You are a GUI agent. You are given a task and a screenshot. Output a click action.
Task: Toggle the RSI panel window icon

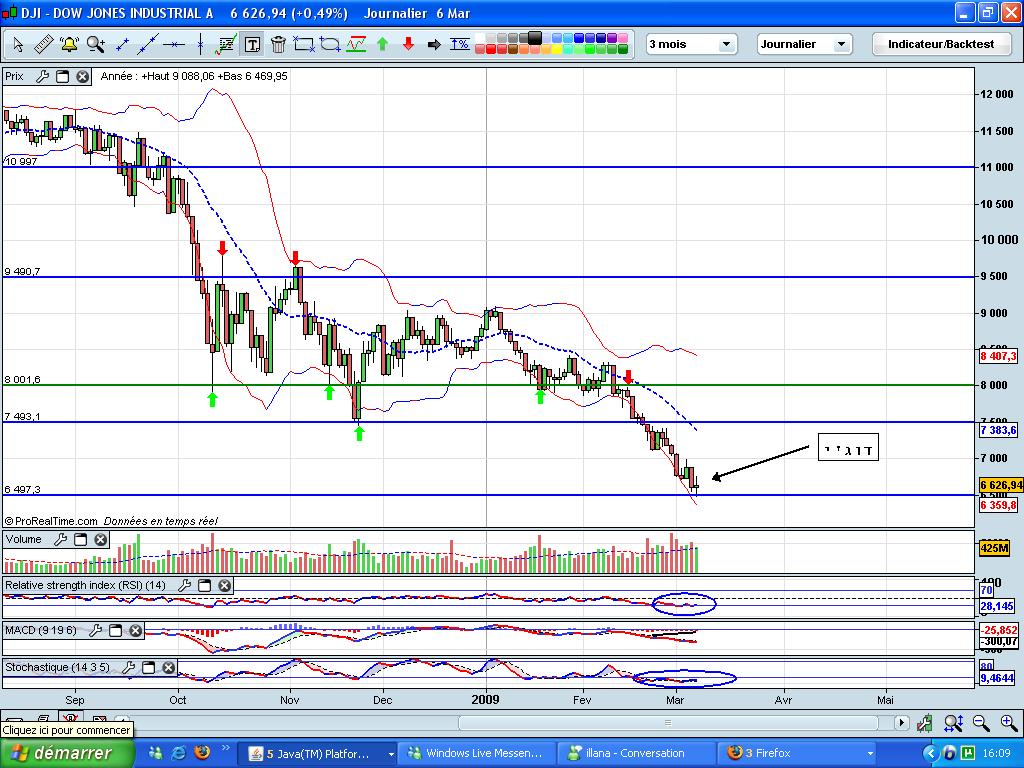pyautogui.click(x=204, y=585)
